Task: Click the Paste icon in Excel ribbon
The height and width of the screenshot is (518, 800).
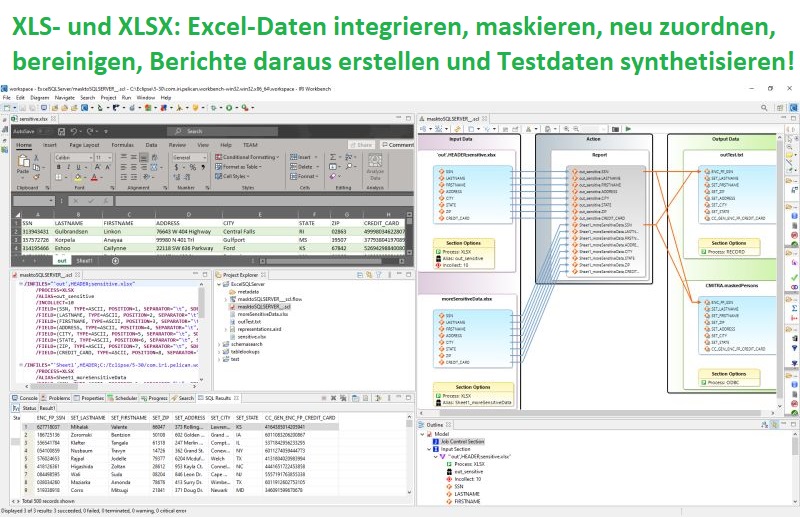Action: coord(23,169)
